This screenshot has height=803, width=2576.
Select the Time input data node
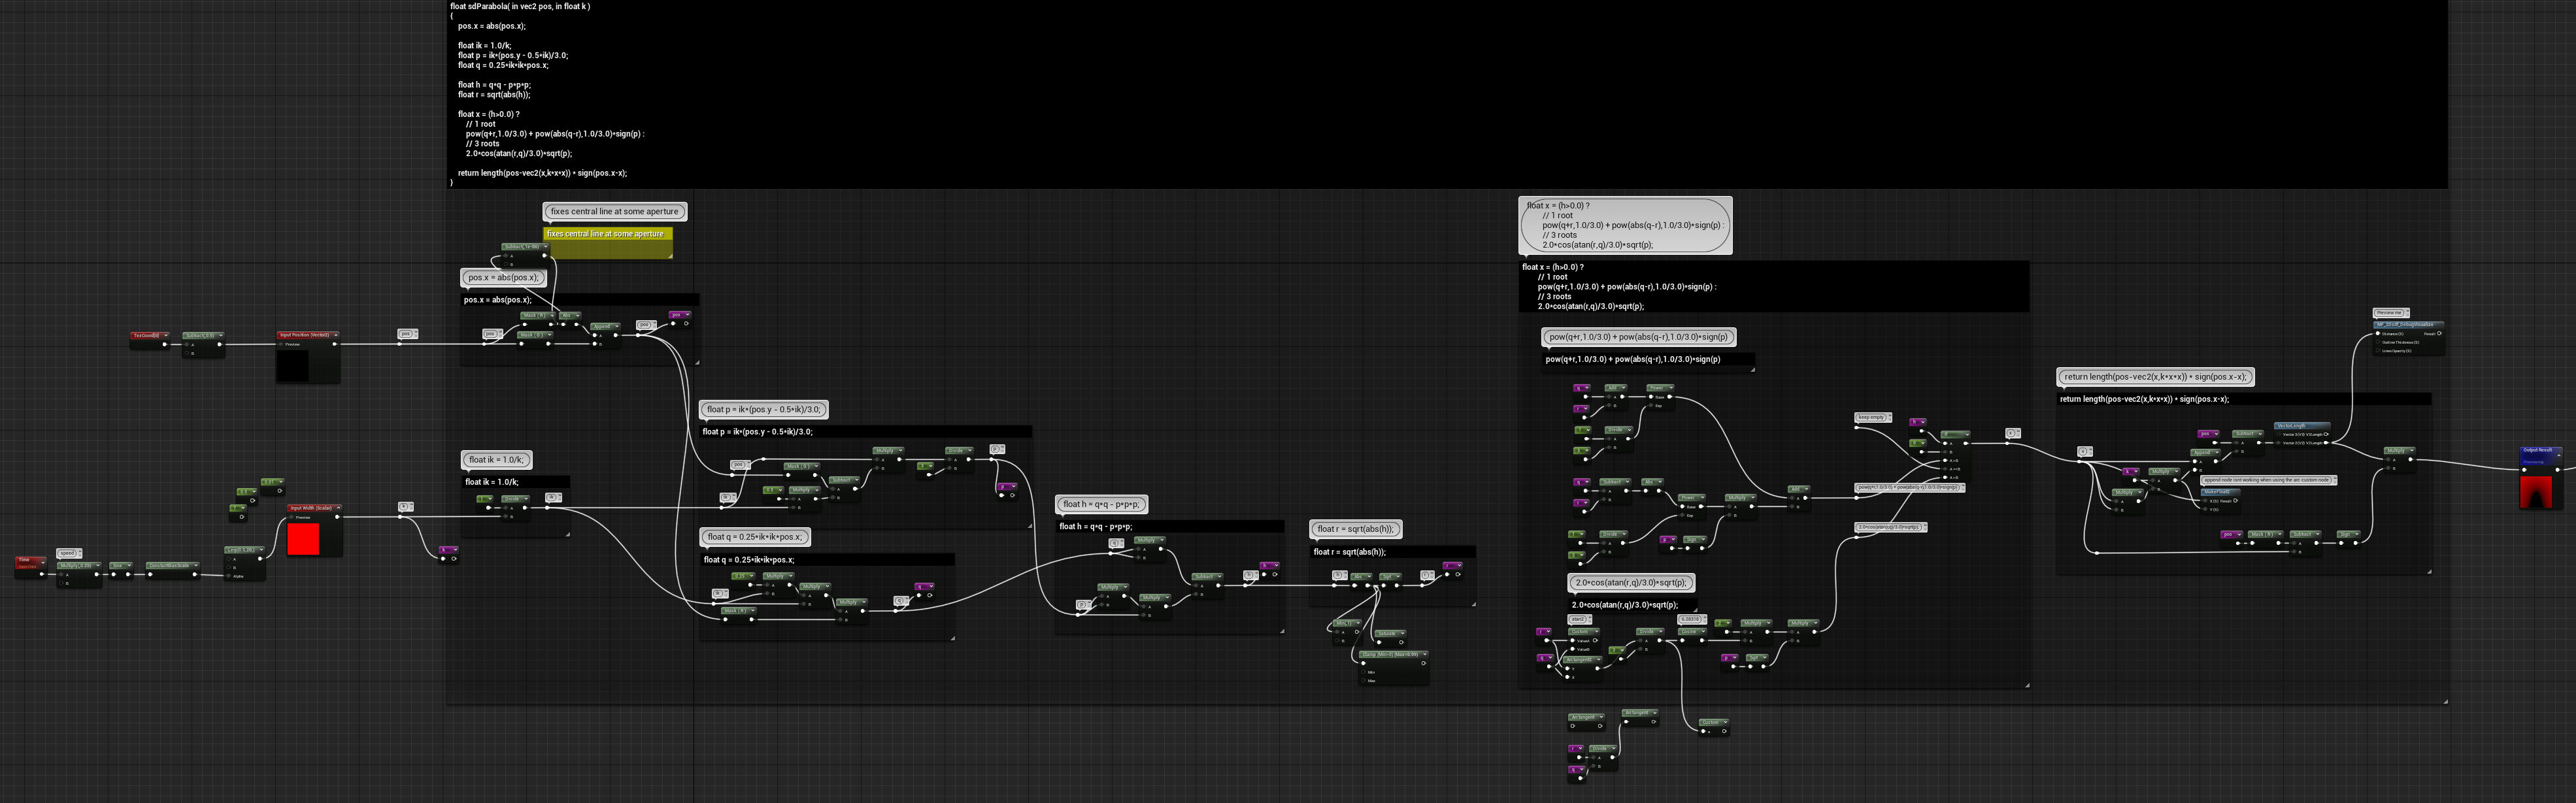click(x=29, y=564)
